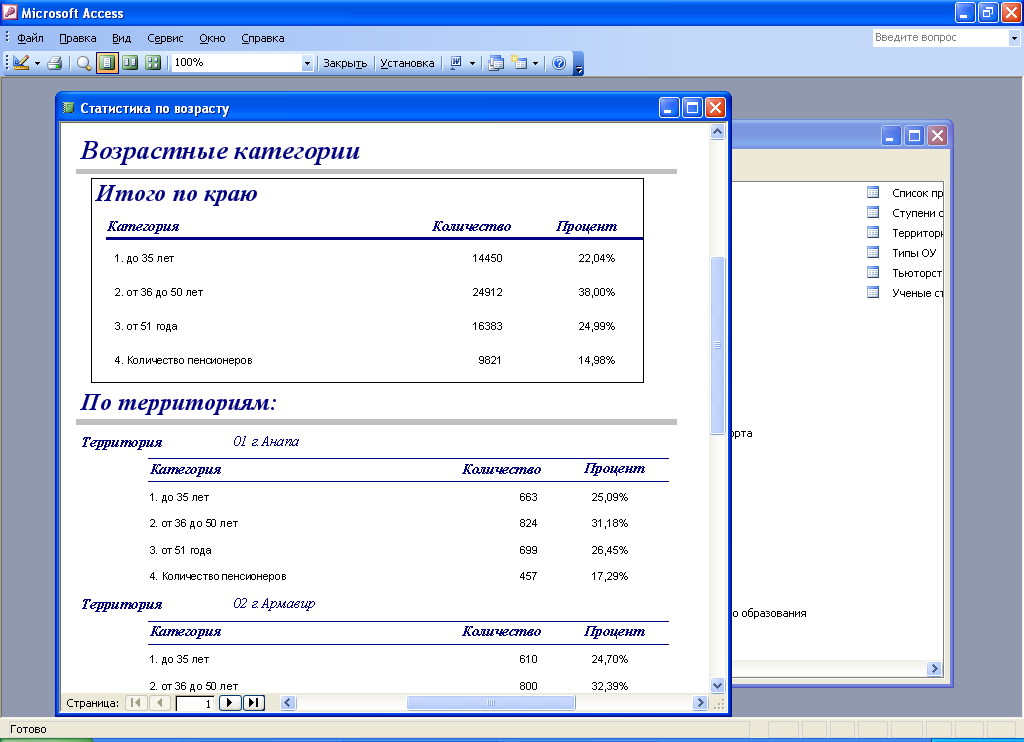Open the Вид menu

[x=121, y=38]
